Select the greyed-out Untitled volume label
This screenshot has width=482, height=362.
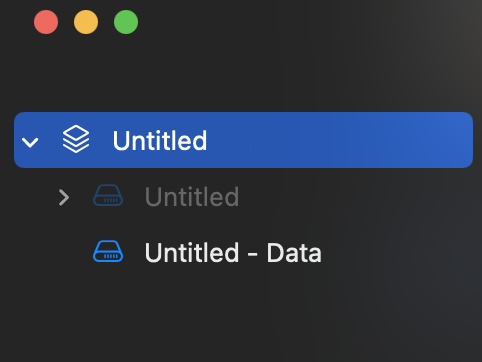192,196
